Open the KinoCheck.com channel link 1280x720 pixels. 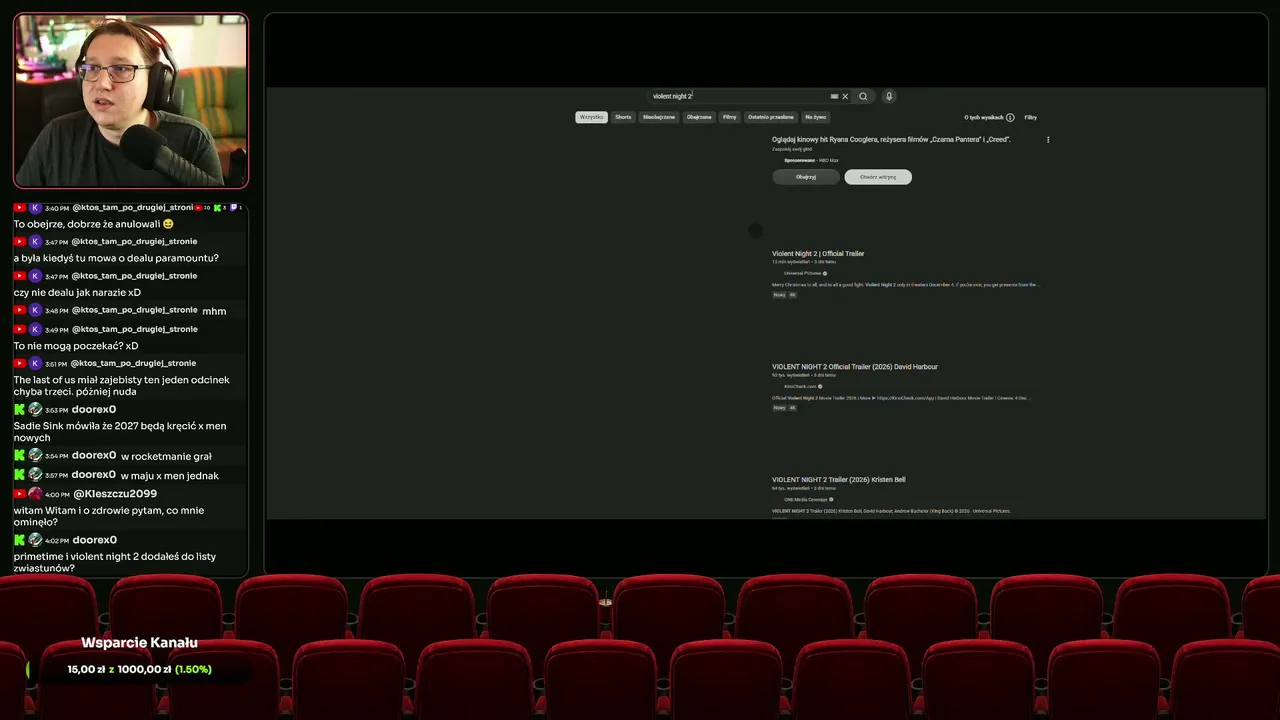point(800,386)
